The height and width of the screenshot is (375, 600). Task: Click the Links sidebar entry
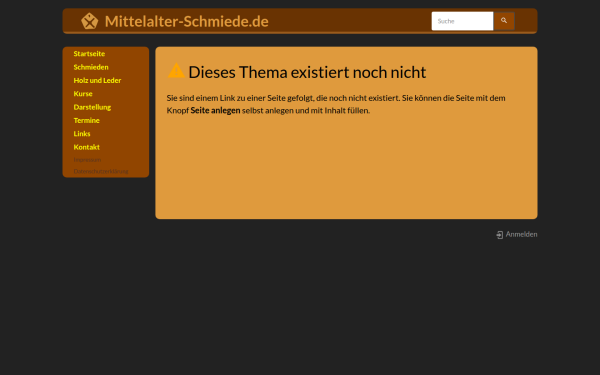click(x=82, y=134)
